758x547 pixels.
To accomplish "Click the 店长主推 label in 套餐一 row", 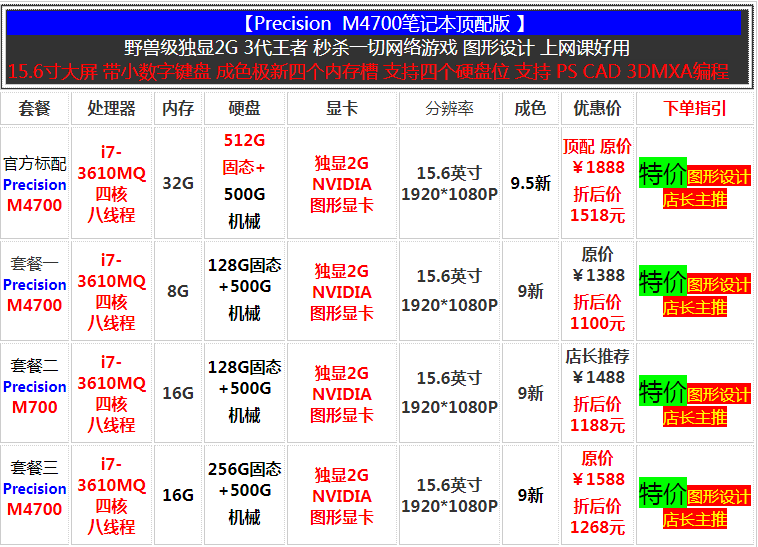I will [695, 306].
